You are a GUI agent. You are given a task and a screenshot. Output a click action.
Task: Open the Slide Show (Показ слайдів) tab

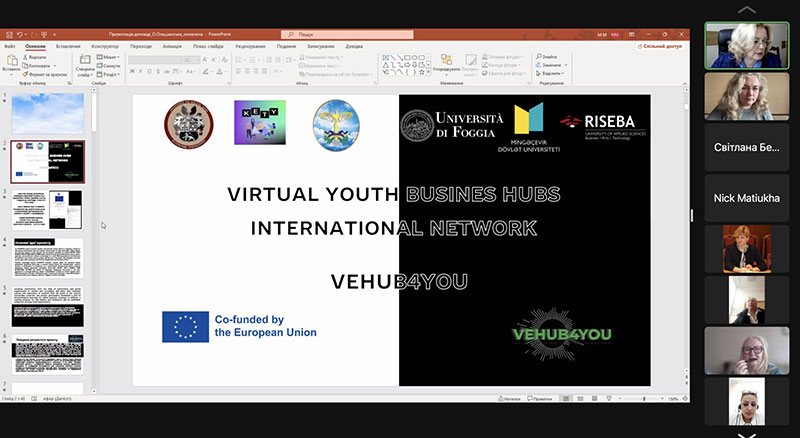click(x=208, y=46)
